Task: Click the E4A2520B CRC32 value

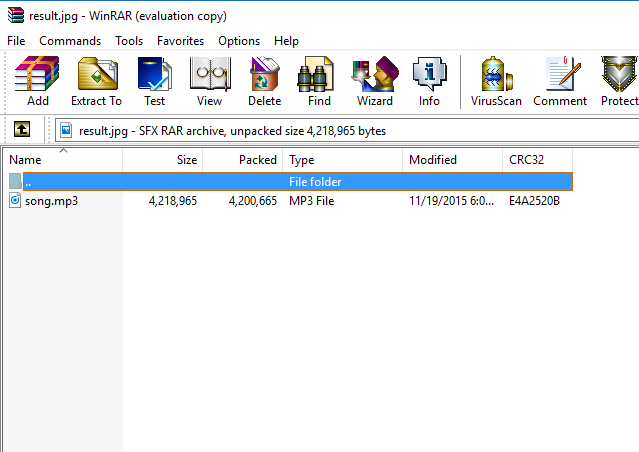Action: tap(534, 201)
